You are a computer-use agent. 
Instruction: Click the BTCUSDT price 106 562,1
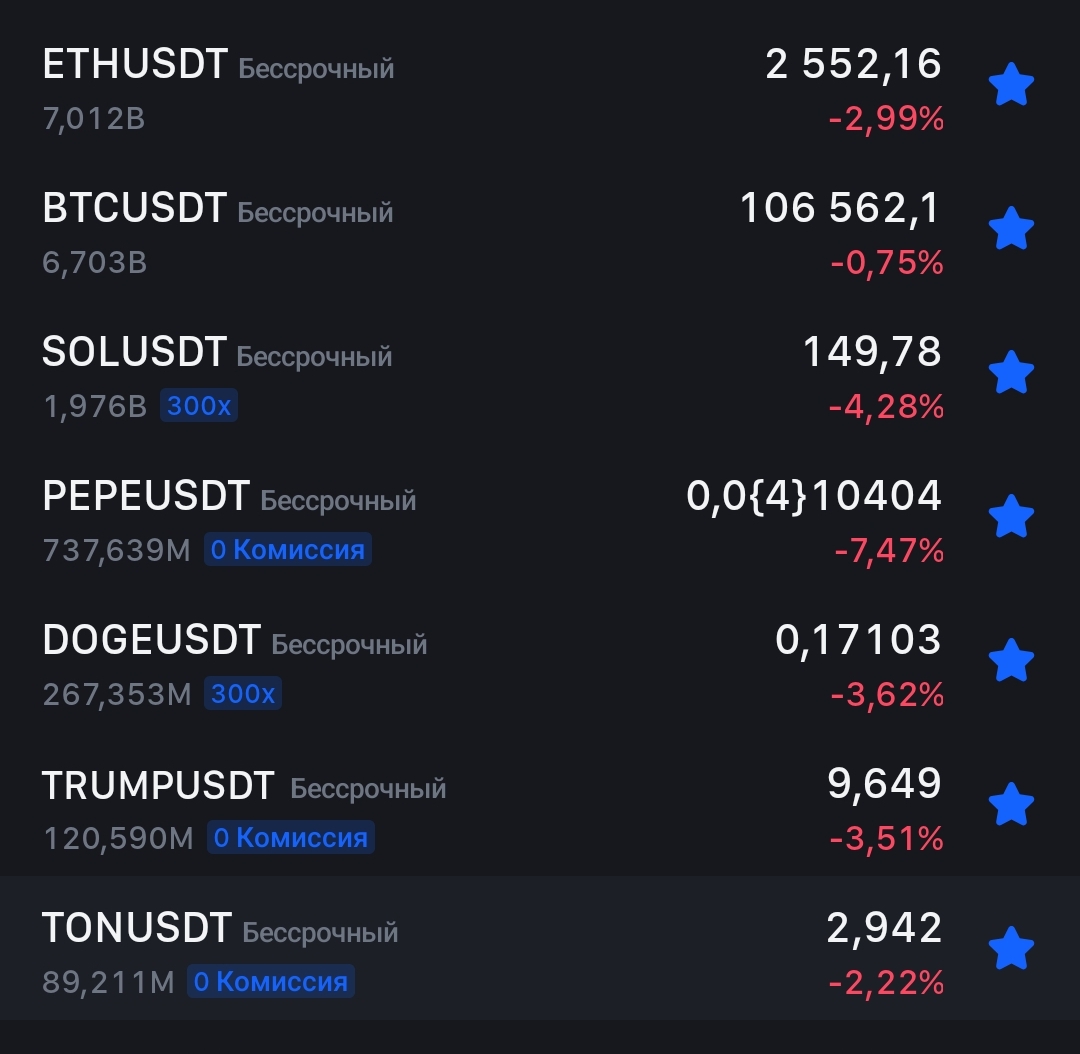[x=840, y=208]
